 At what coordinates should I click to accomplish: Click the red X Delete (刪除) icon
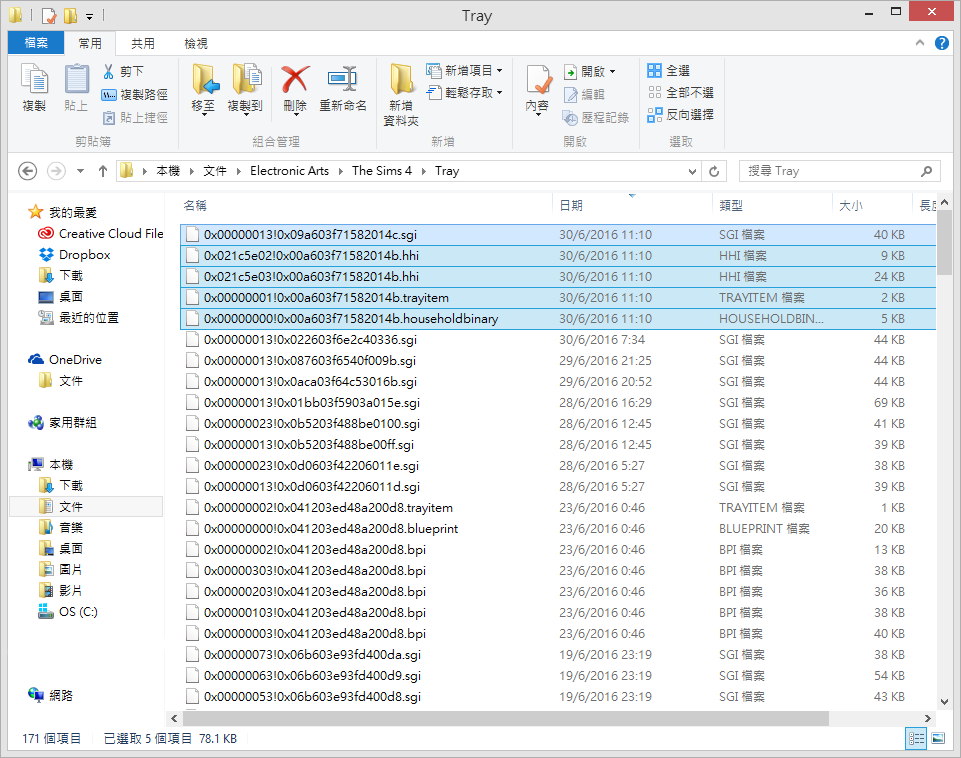pyautogui.click(x=295, y=80)
